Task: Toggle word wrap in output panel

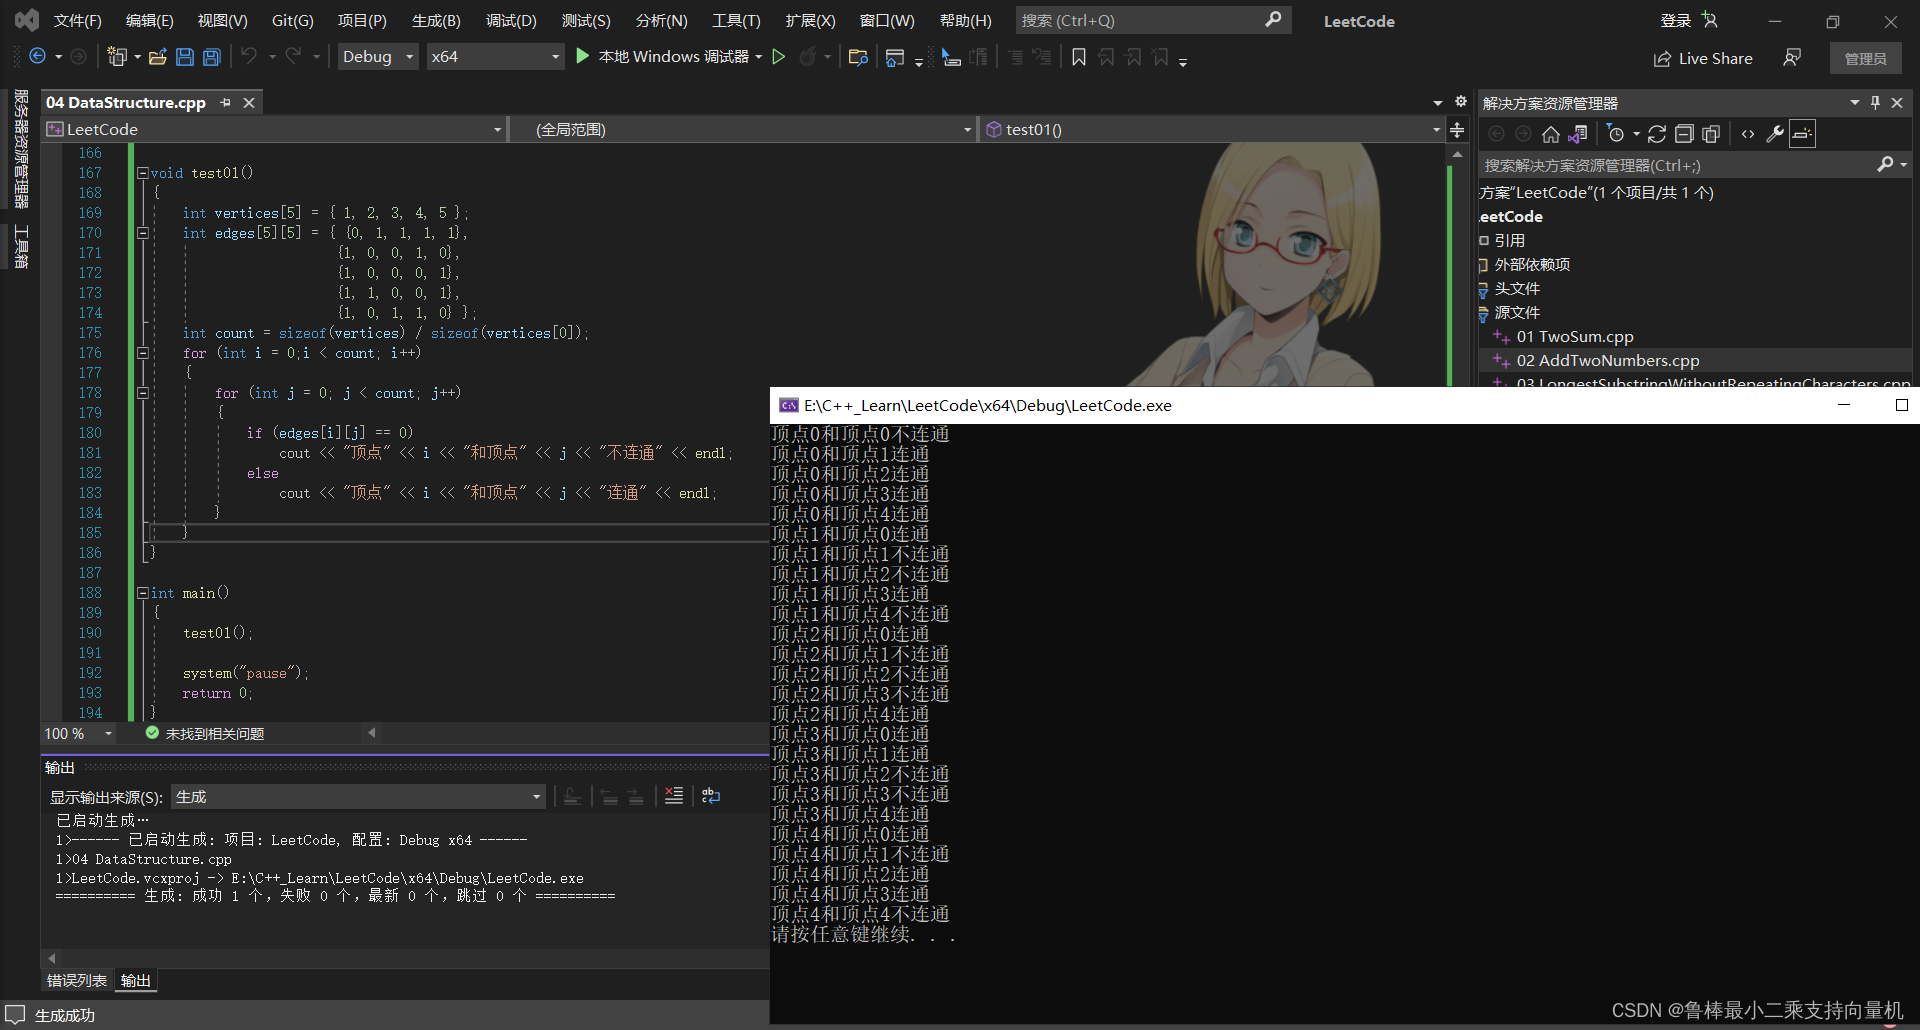Action: coord(711,796)
